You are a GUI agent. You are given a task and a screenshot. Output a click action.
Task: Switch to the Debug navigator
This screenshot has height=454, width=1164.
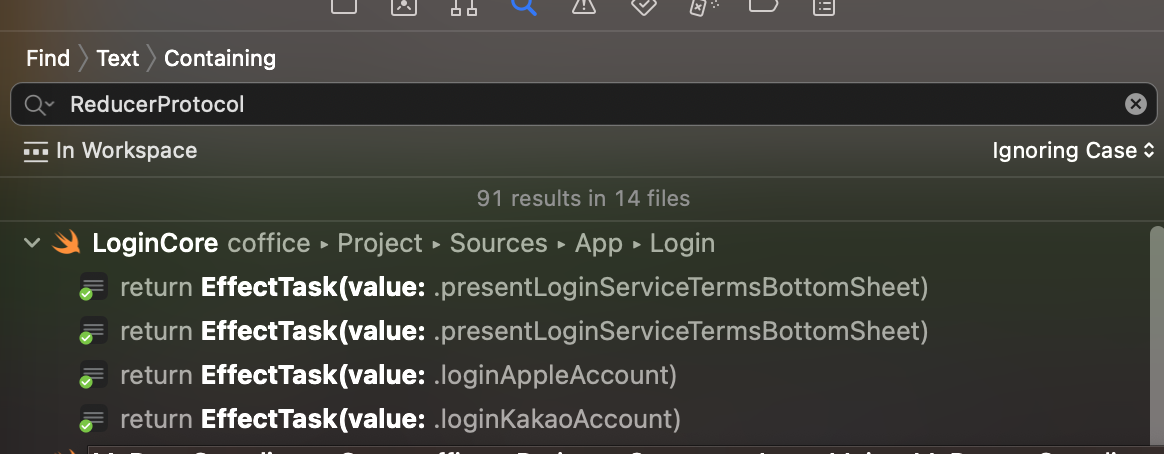pyautogui.click(x=704, y=6)
